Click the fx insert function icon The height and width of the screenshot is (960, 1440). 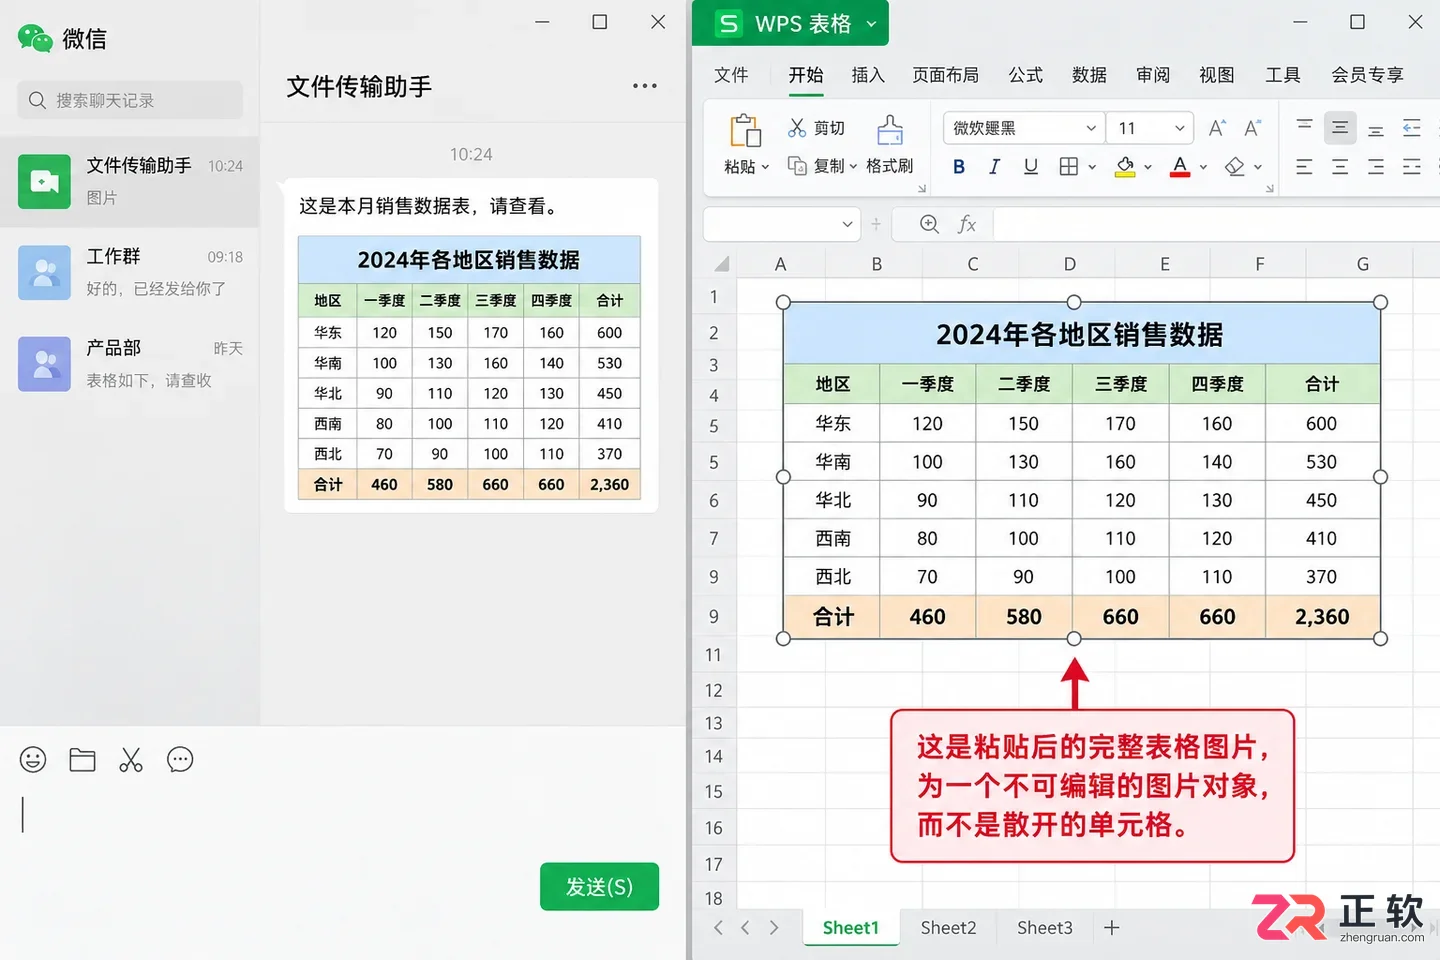tap(967, 224)
